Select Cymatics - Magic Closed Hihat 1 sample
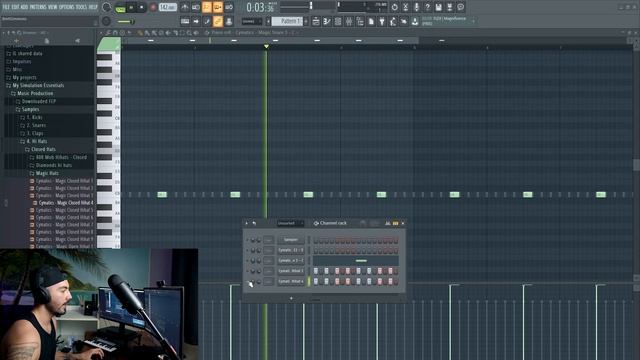This screenshot has height=360, width=640. [64, 181]
